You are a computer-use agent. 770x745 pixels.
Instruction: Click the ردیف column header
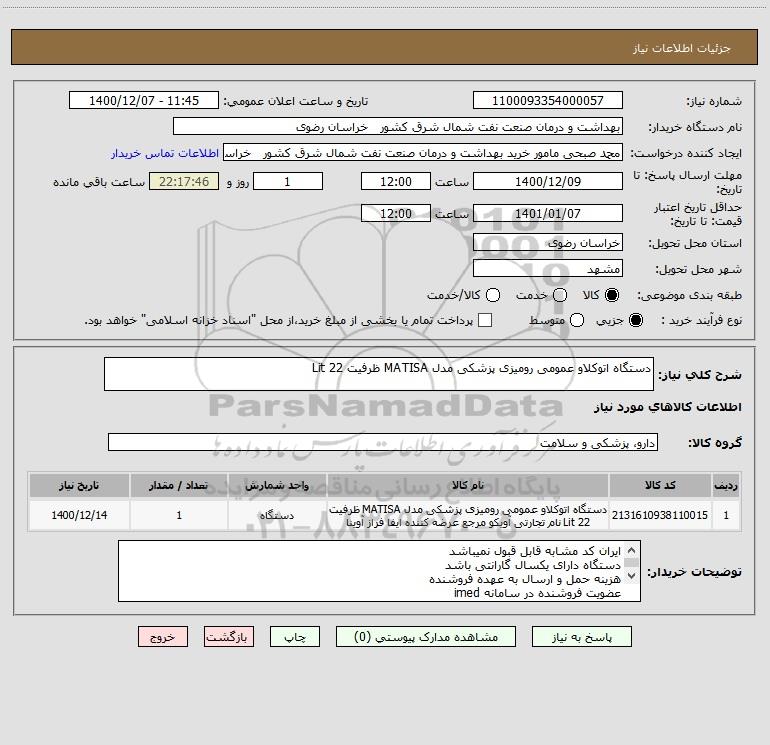(x=726, y=485)
